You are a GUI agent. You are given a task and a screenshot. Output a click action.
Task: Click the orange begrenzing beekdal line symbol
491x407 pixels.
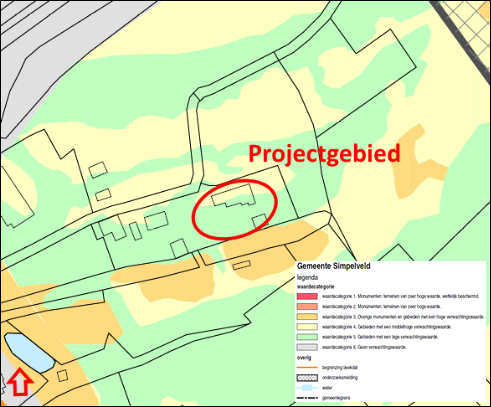pyautogui.click(x=307, y=368)
